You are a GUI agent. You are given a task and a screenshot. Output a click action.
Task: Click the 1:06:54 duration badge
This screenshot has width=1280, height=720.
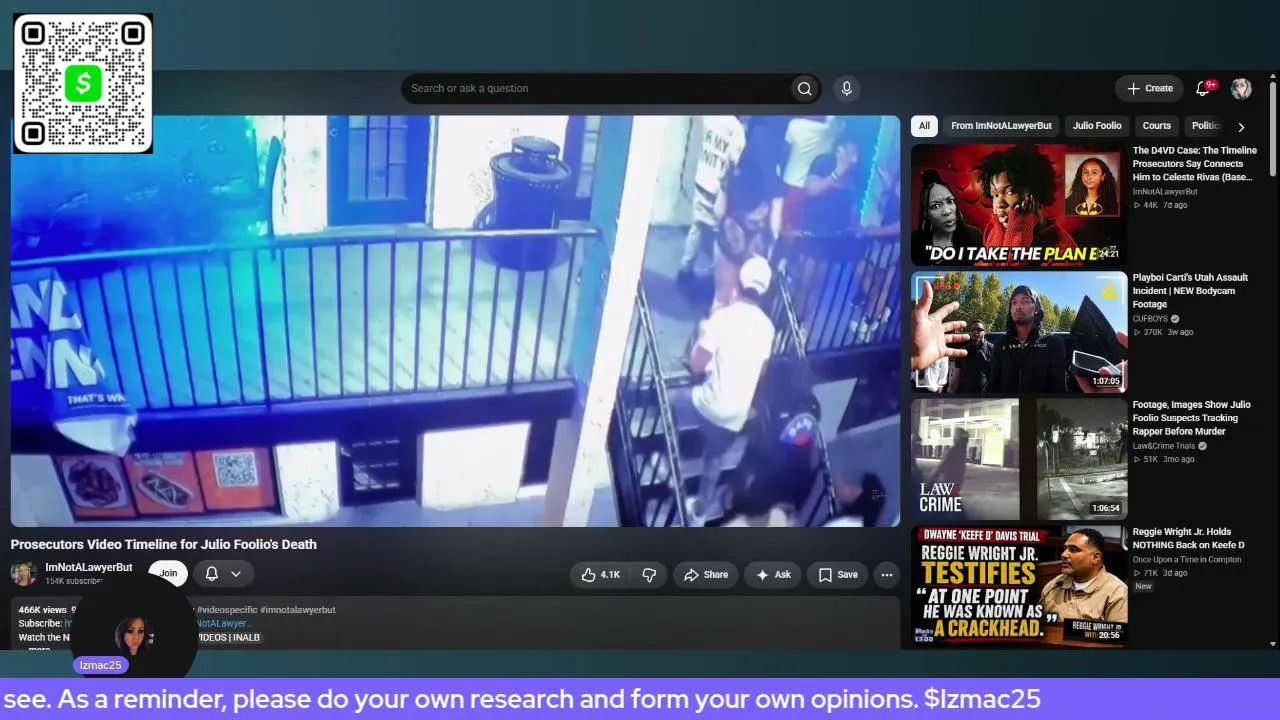click(1106, 508)
